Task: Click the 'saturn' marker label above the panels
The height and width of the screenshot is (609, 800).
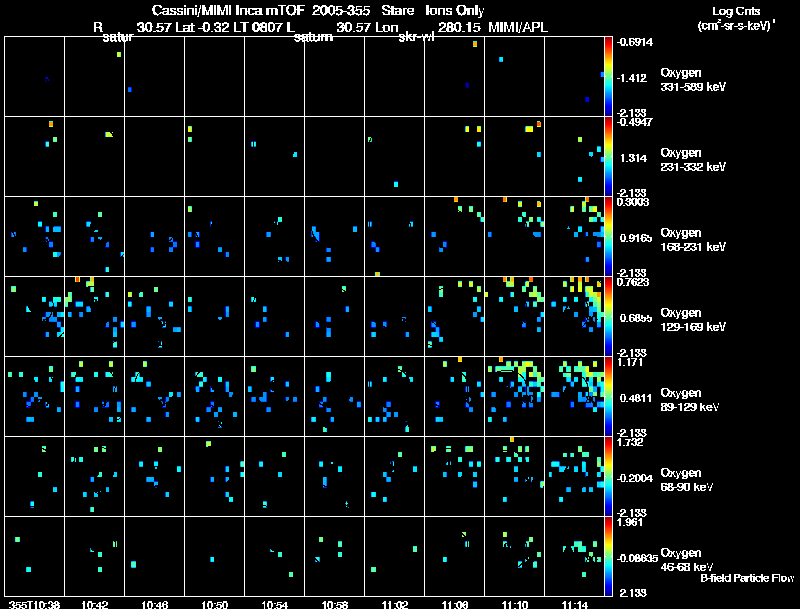Action: point(313,37)
